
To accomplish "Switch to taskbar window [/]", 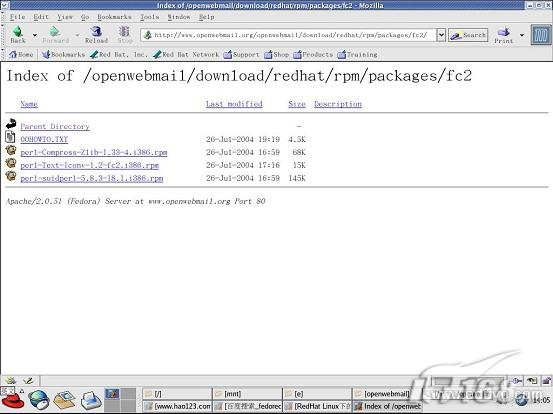I will (x=177, y=394).
